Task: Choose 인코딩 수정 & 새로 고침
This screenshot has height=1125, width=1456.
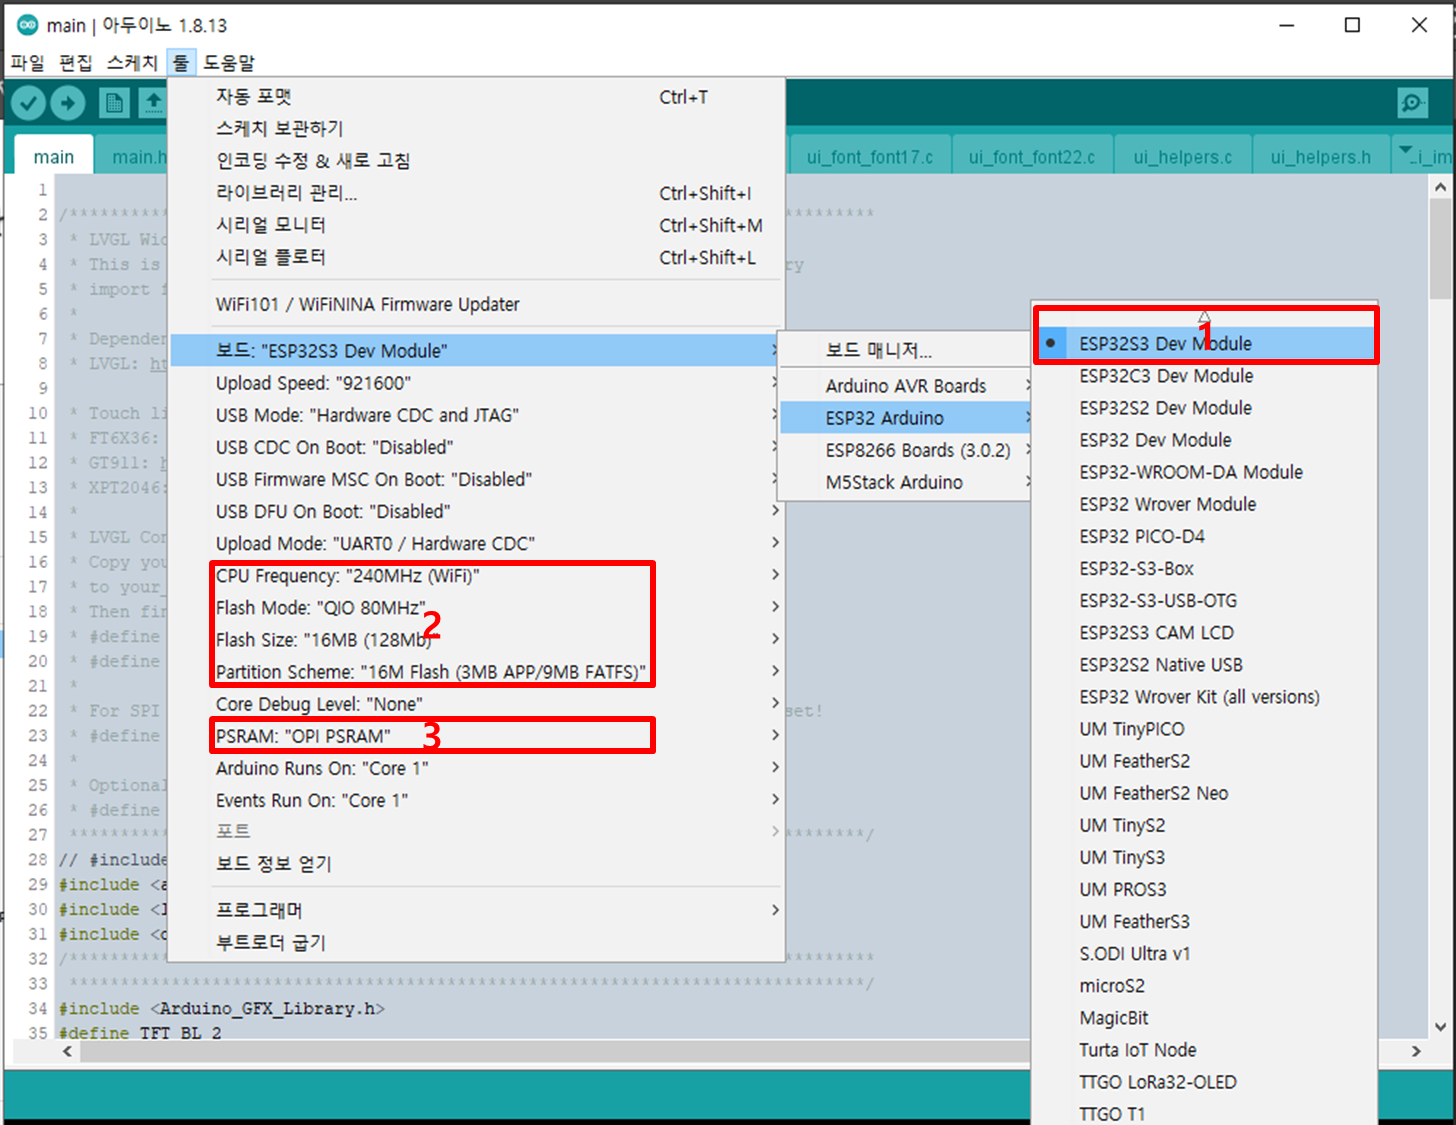Action: click(477, 161)
